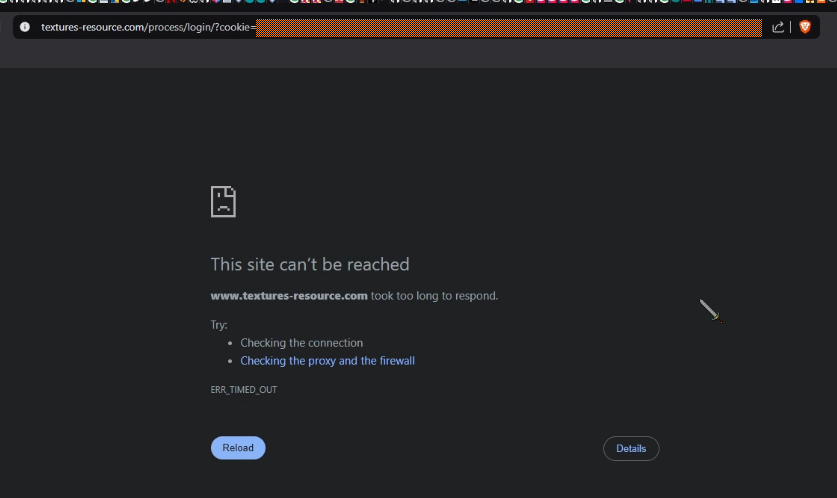Screen dimensions: 837x498
Task: Click the bullet before the proxy suggestion
Action: tap(230, 361)
